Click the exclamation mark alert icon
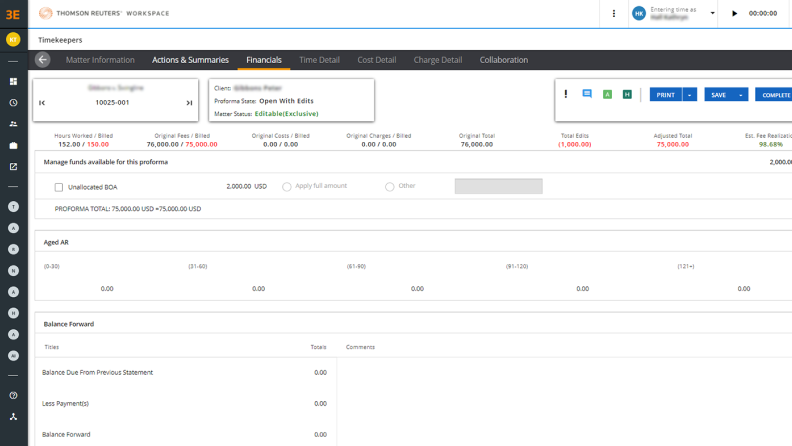The width and height of the screenshot is (792, 446). 566,94
